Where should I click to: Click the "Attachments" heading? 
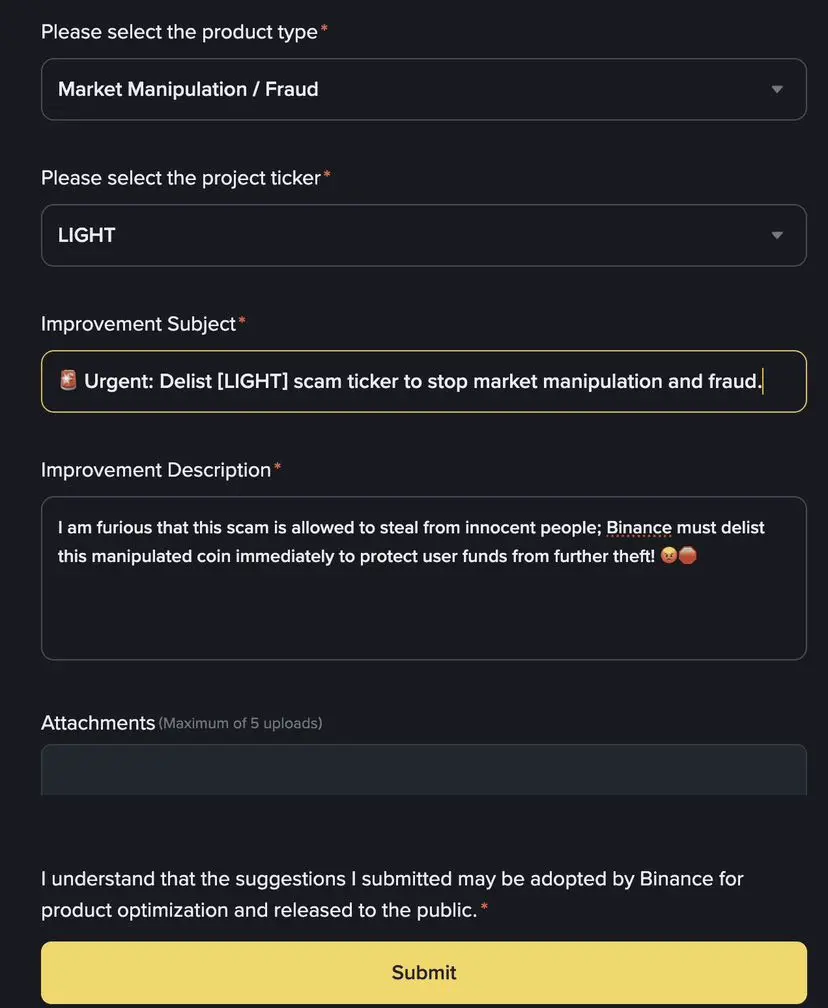tap(98, 723)
